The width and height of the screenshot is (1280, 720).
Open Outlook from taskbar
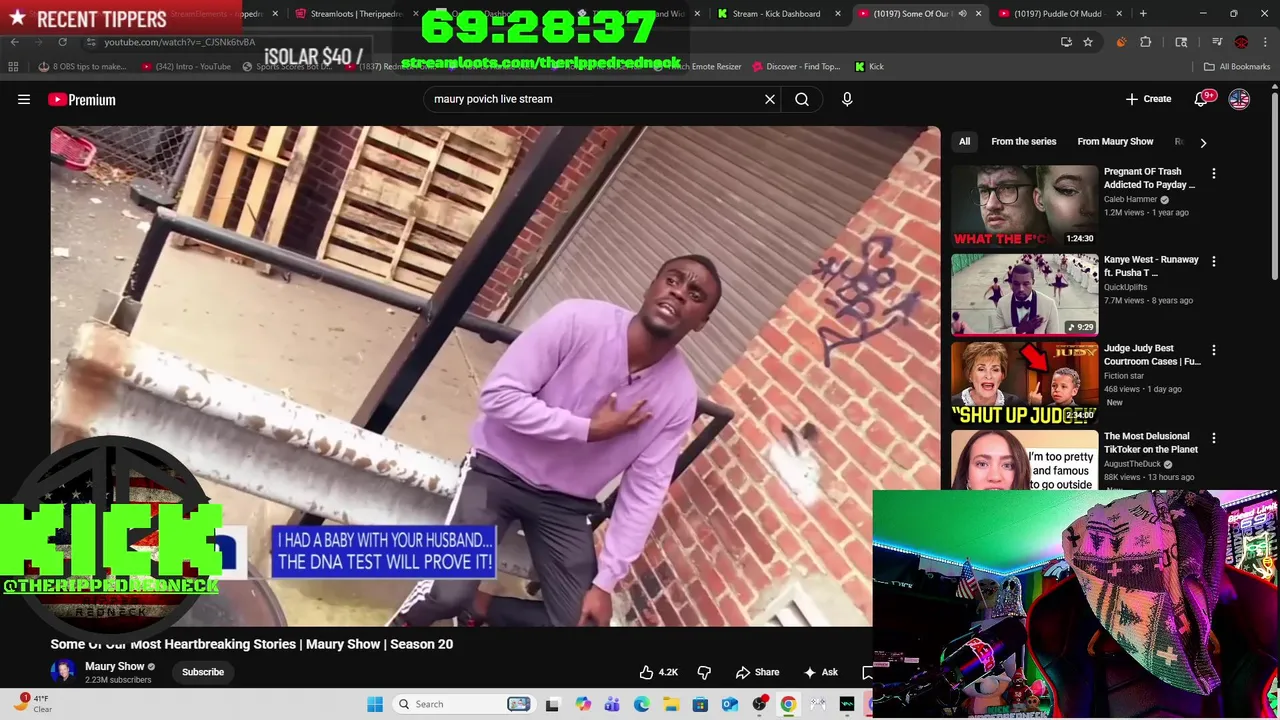730,704
